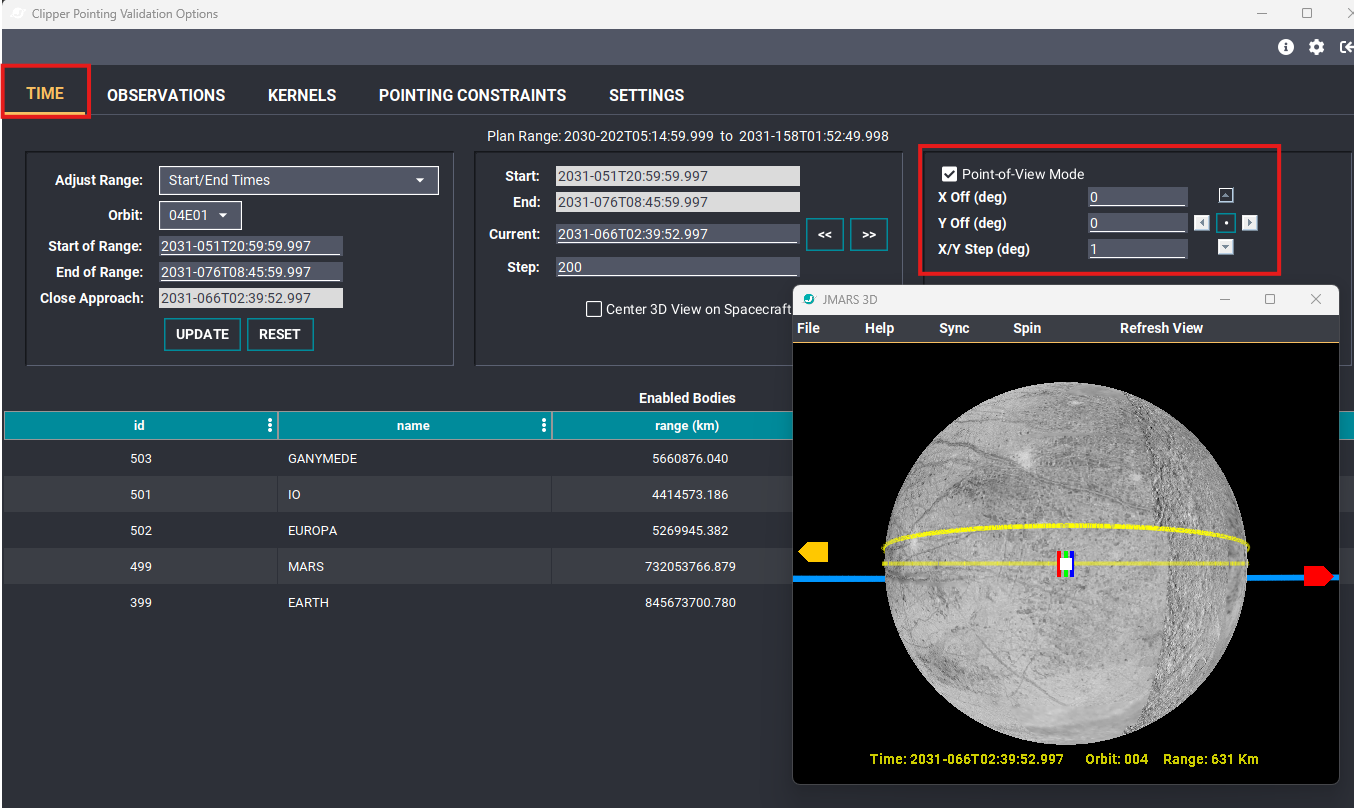This screenshot has width=1354, height=808.
Task: Open the info icon in the top bar
Action: coord(1286,47)
